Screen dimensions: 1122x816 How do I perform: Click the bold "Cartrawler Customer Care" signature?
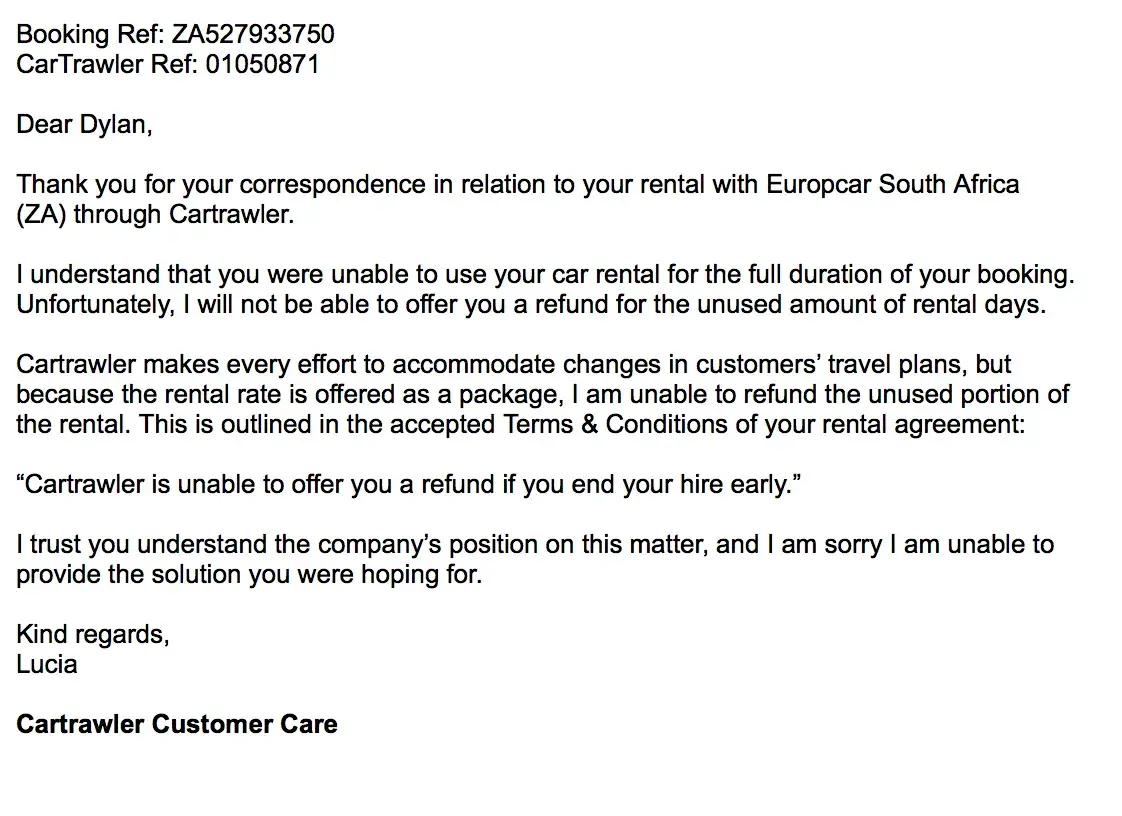pos(176,724)
